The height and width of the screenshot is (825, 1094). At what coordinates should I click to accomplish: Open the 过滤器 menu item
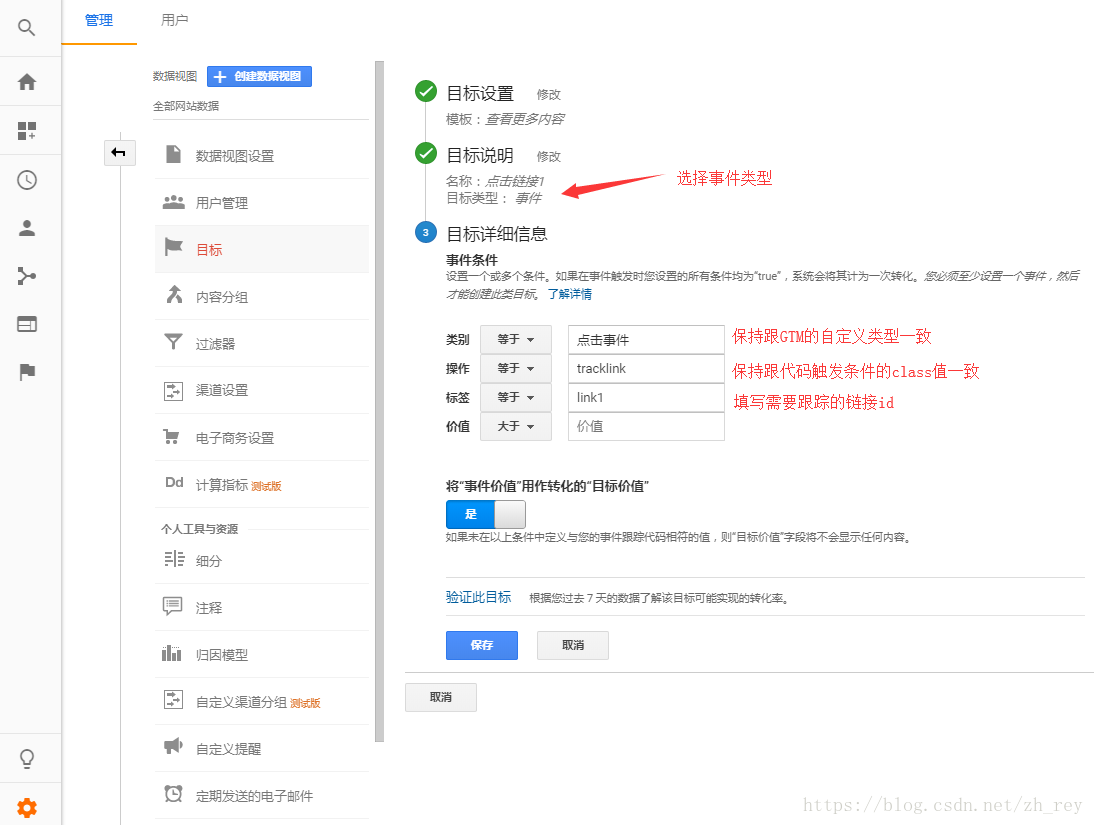(x=262, y=343)
